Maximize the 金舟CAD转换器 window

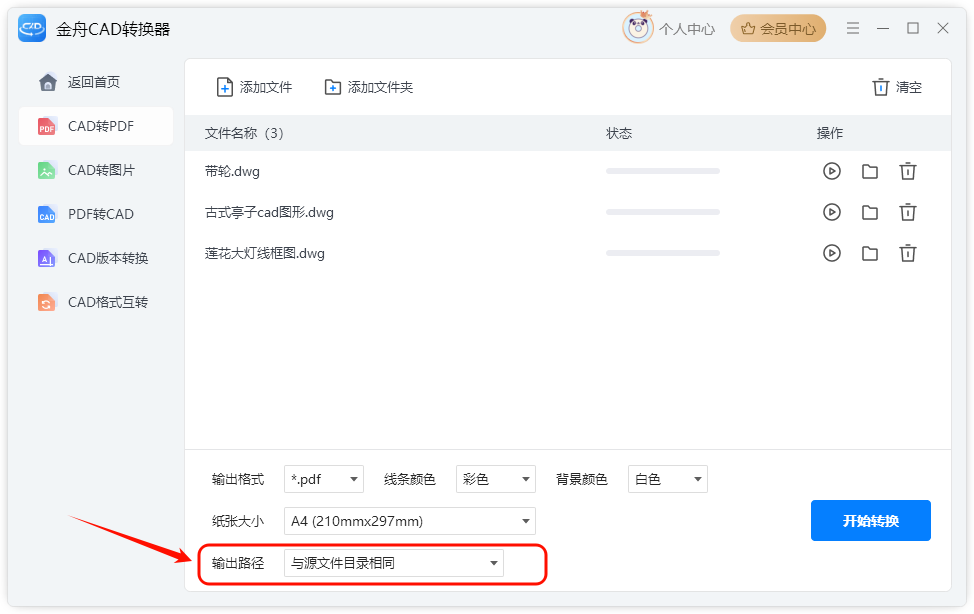(913, 28)
